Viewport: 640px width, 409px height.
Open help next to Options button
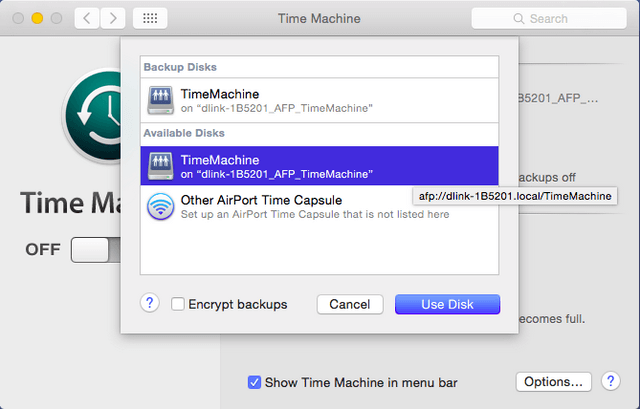(x=611, y=381)
